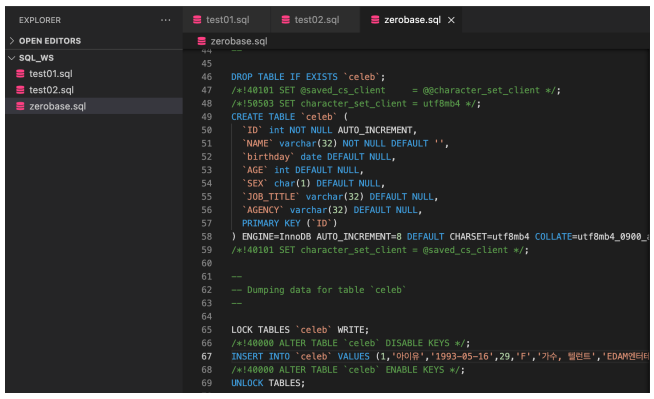This screenshot has height=399, width=654.
Task: Click the `AGE` int DEFAULT NULL line
Action: [302, 170]
